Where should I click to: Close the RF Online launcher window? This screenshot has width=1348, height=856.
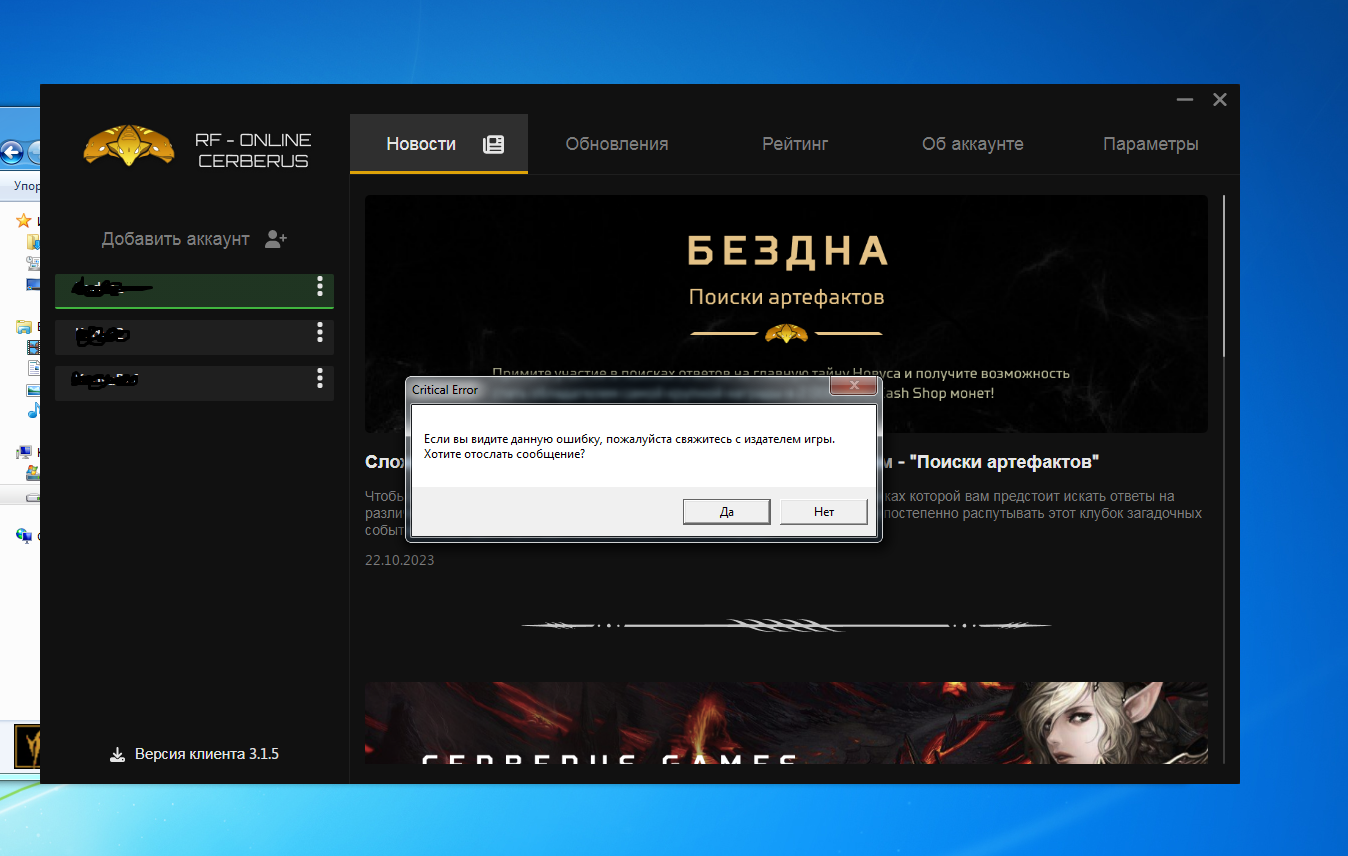pyautogui.click(x=1219, y=100)
